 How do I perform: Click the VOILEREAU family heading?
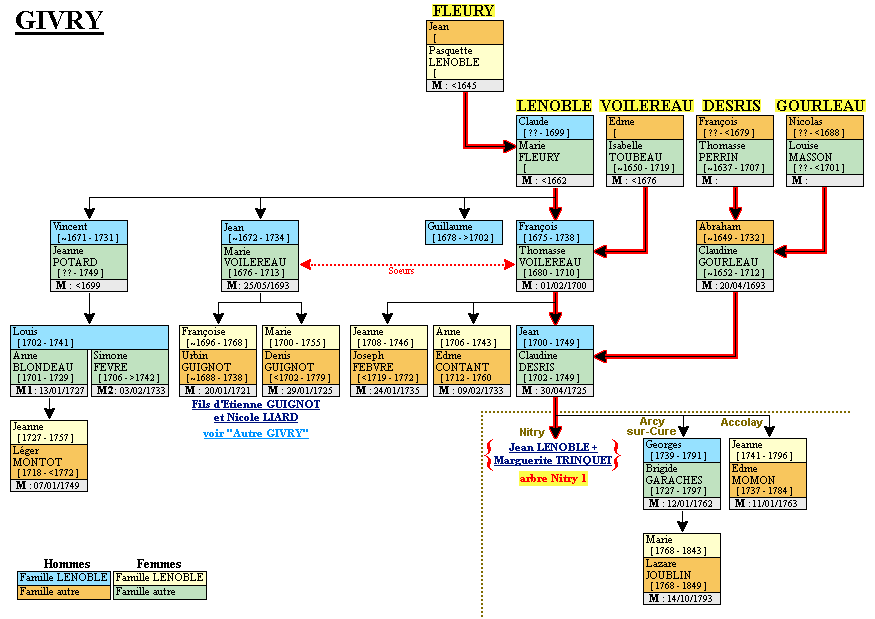646,106
